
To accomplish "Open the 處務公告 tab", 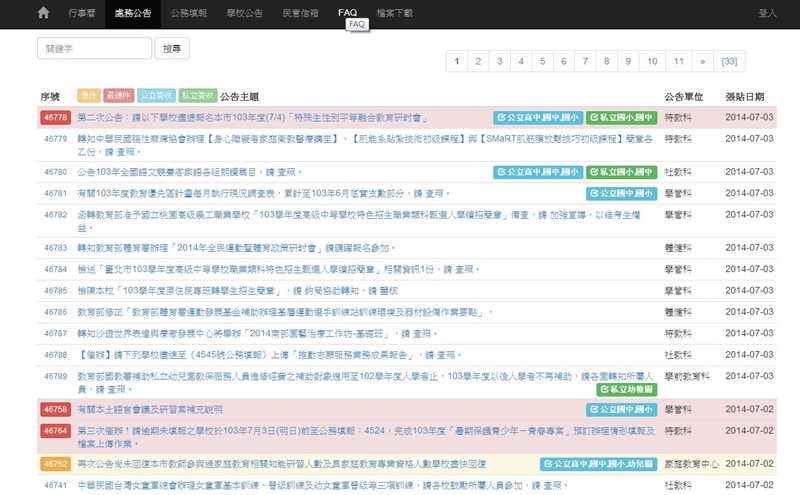I will pos(133,13).
